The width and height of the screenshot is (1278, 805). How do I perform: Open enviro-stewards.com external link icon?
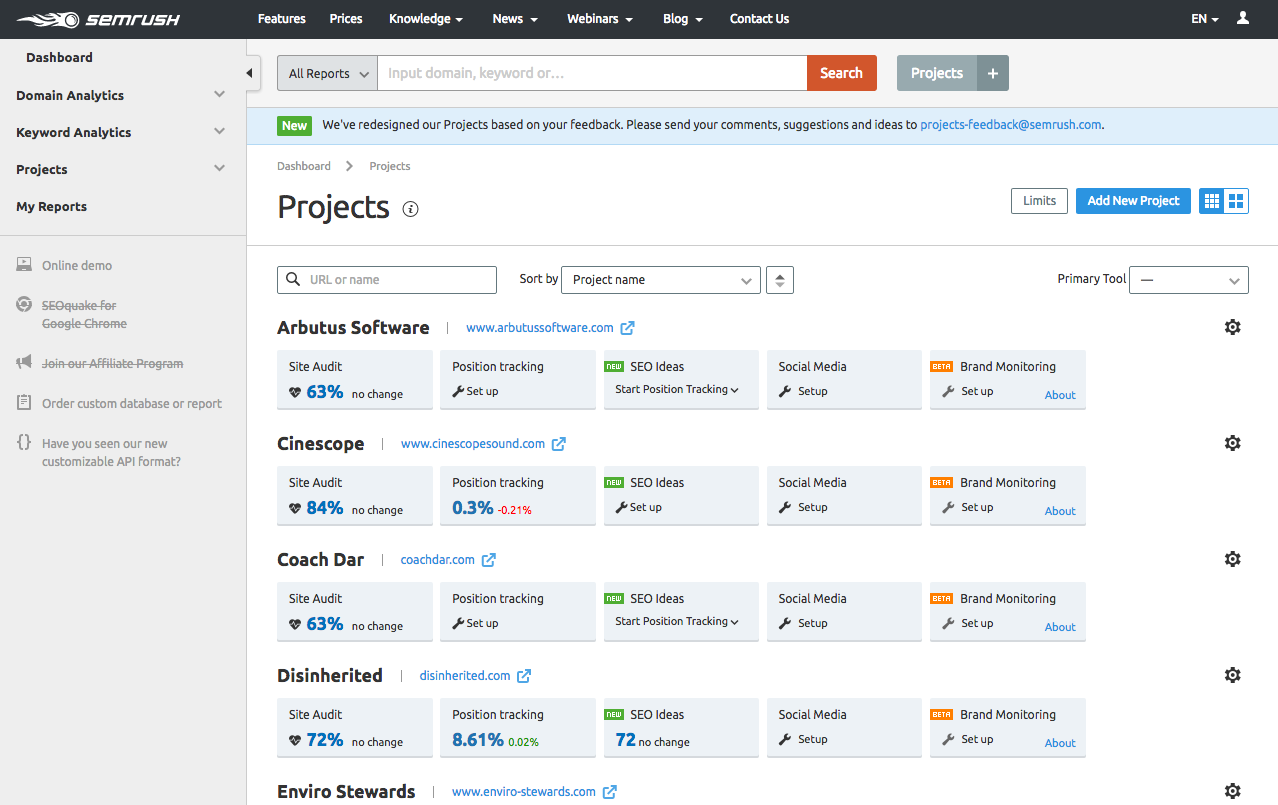click(610, 792)
